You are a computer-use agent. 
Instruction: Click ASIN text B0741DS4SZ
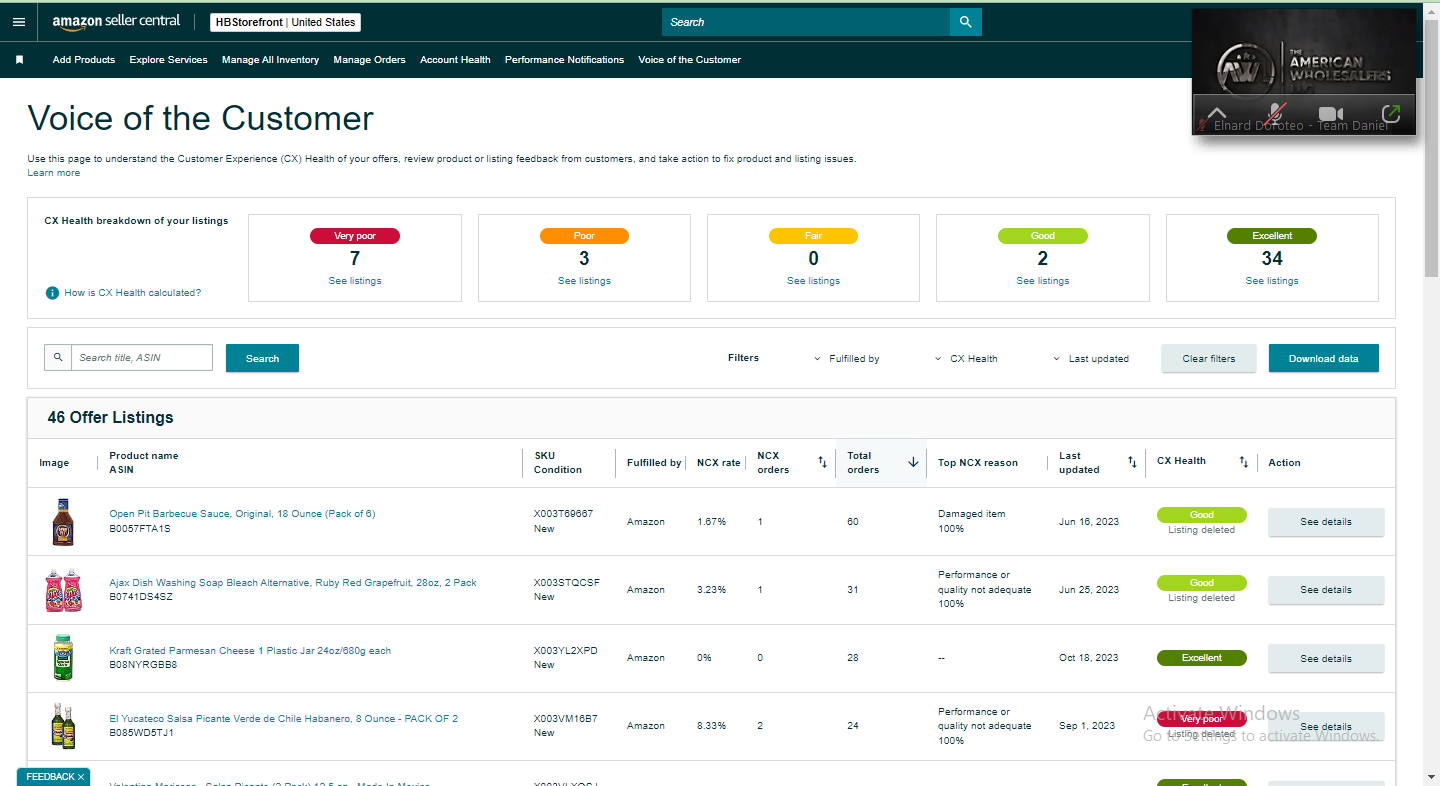coord(141,597)
